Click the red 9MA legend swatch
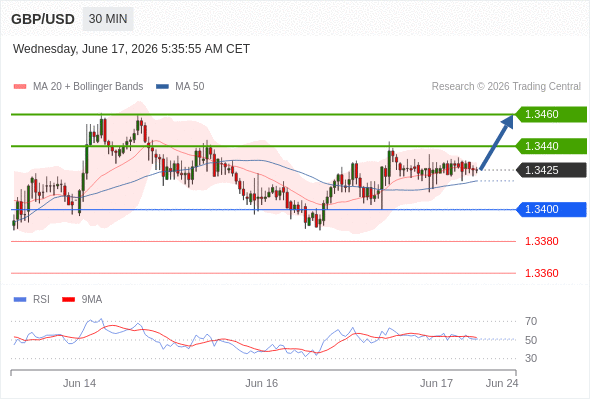 68,300
